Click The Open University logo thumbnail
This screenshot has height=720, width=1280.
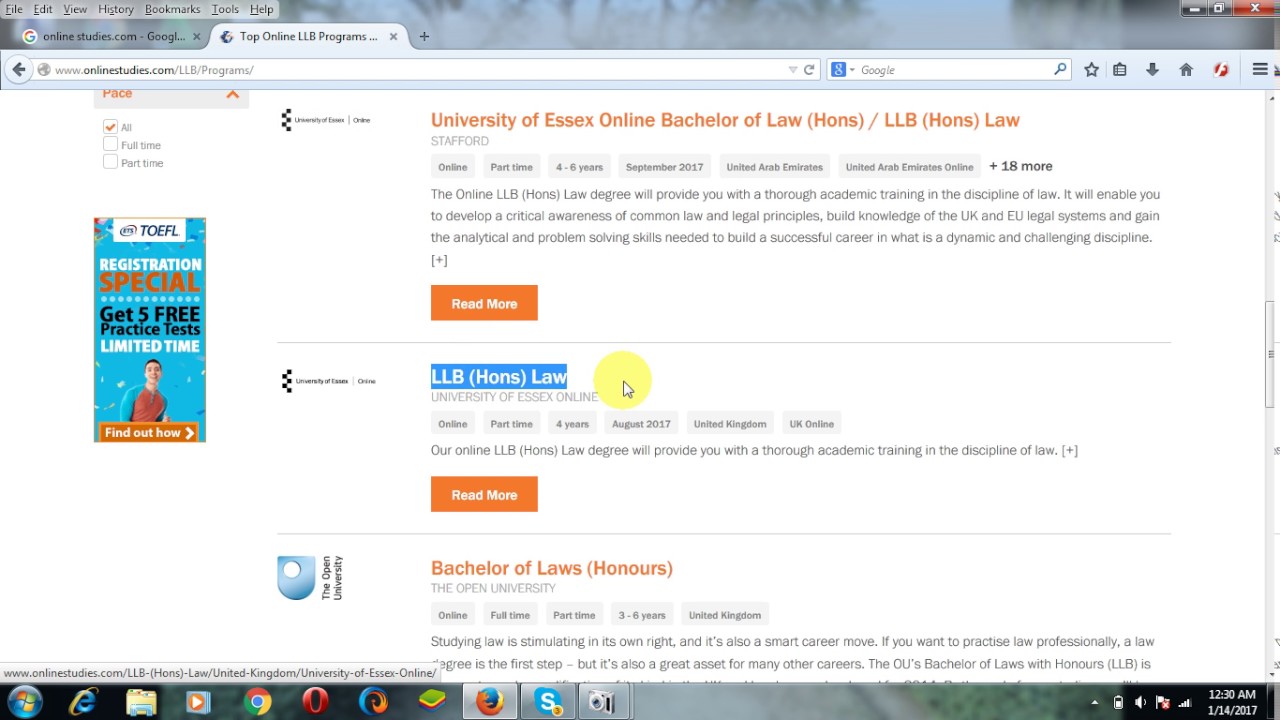(311, 578)
